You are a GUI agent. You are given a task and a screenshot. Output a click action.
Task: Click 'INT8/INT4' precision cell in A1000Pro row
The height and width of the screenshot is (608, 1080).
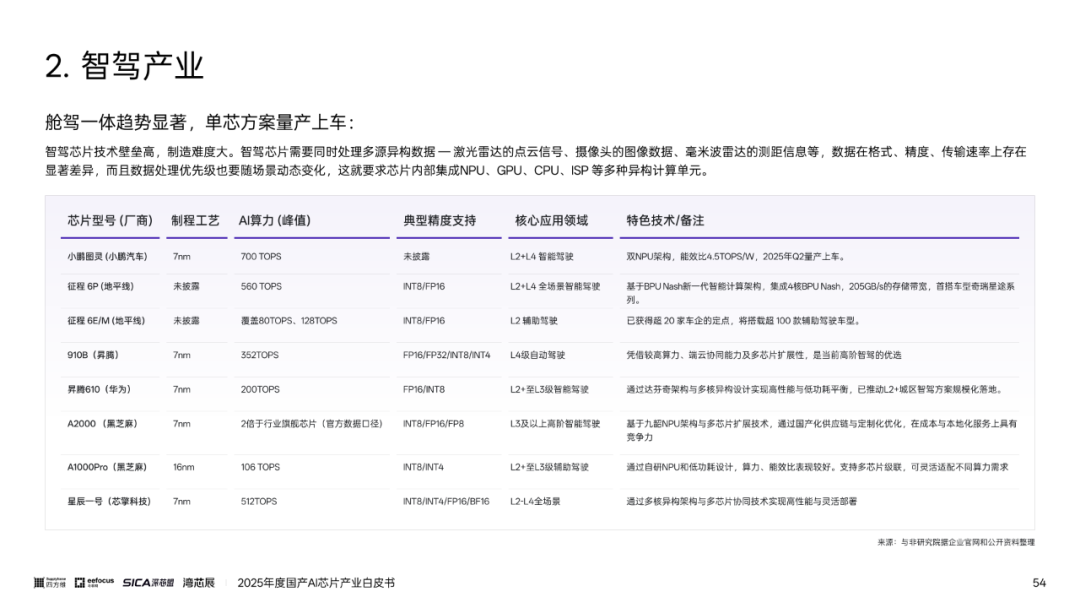point(423,467)
